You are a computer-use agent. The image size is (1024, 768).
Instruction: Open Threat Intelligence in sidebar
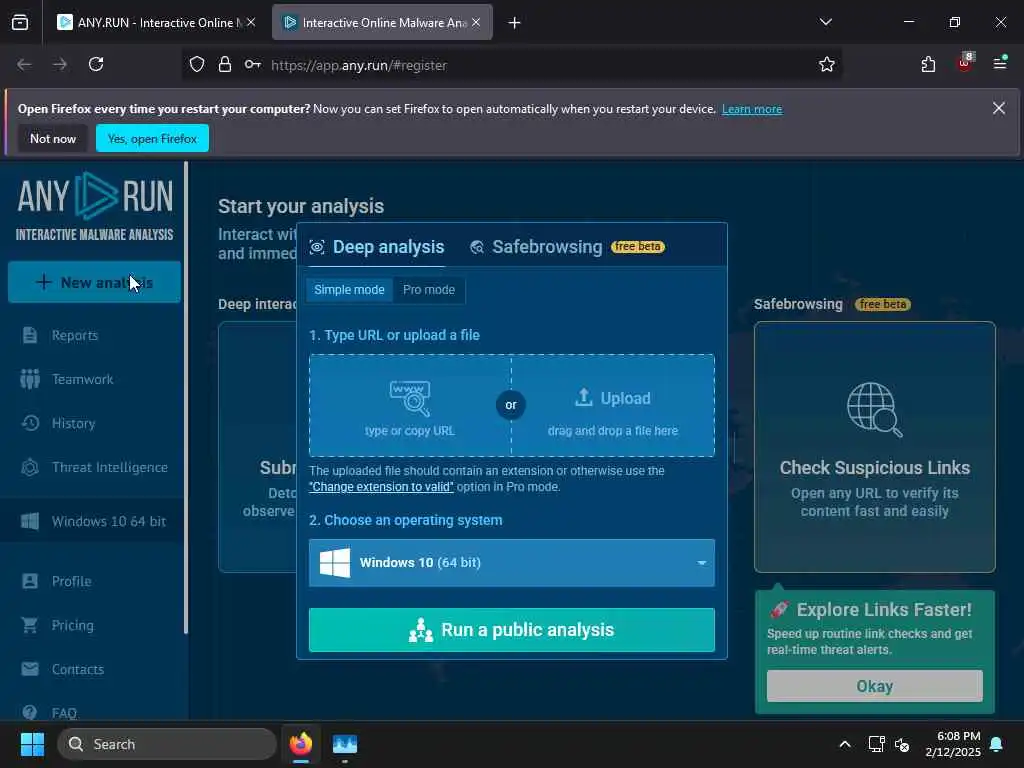95,468
